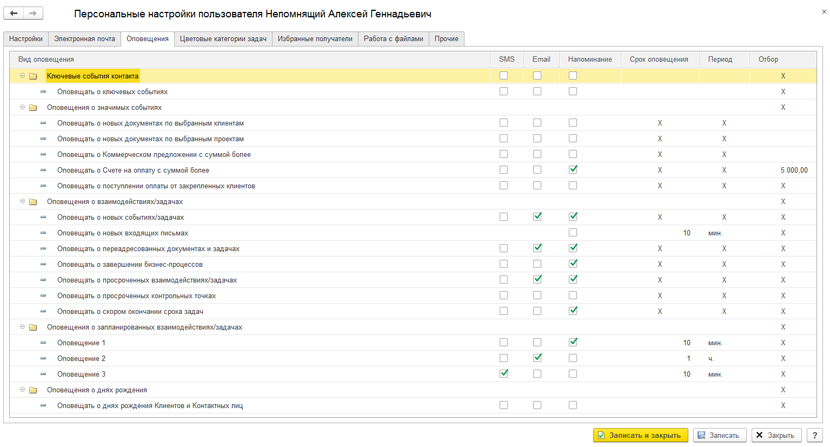Click the back navigation arrow
This screenshot has width=830, height=447.
pyautogui.click(x=14, y=14)
